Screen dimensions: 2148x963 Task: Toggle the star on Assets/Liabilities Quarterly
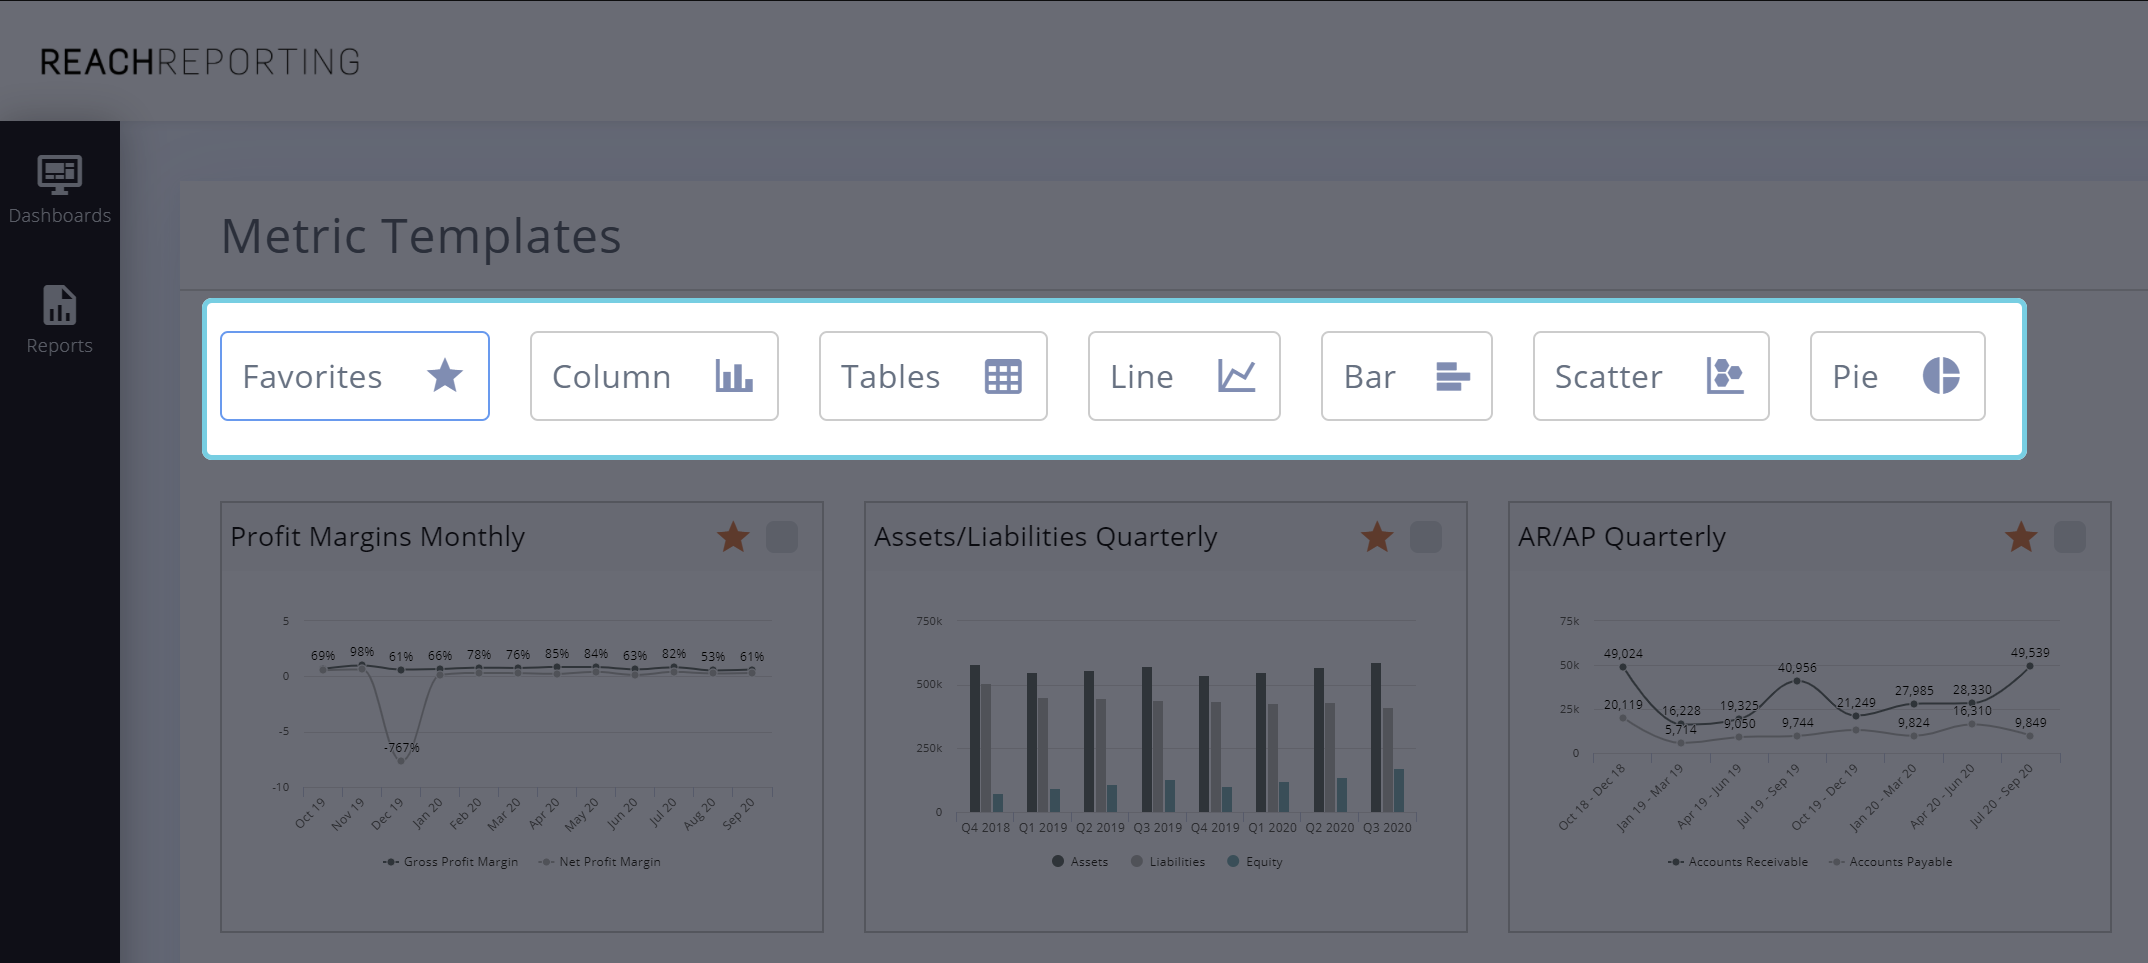pos(1375,537)
